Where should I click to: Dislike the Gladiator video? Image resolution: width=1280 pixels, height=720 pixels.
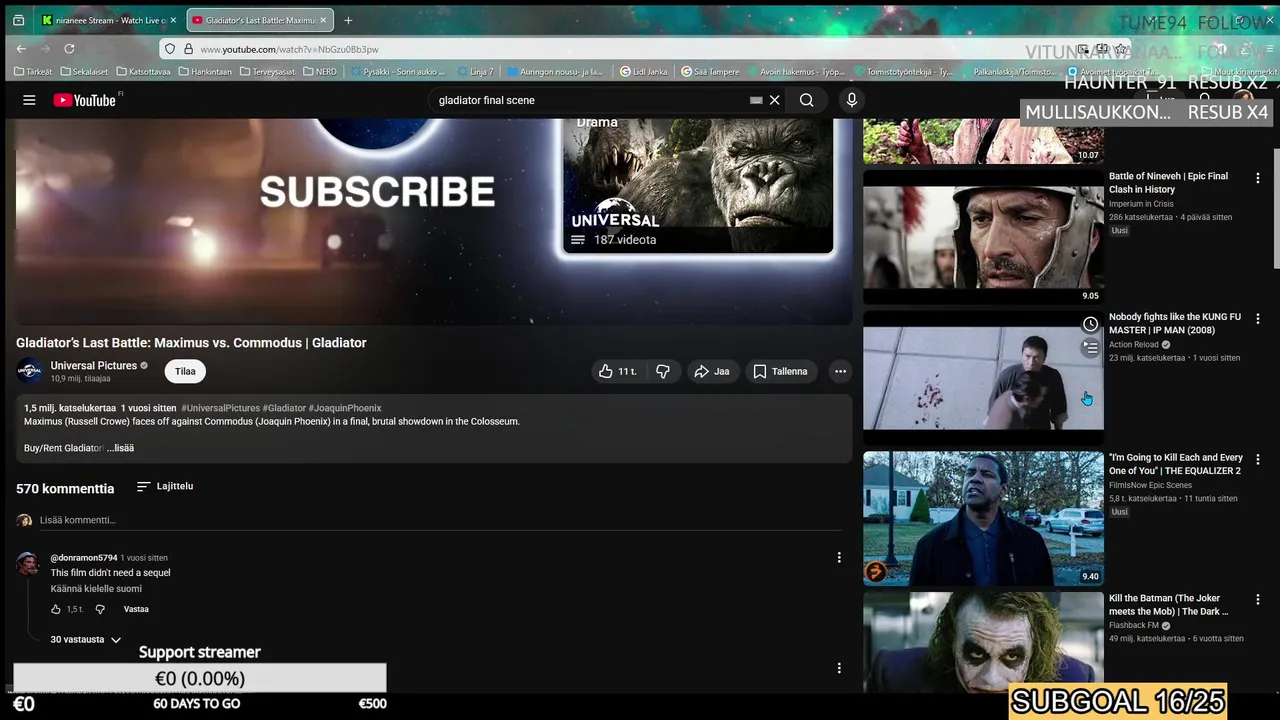662,371
